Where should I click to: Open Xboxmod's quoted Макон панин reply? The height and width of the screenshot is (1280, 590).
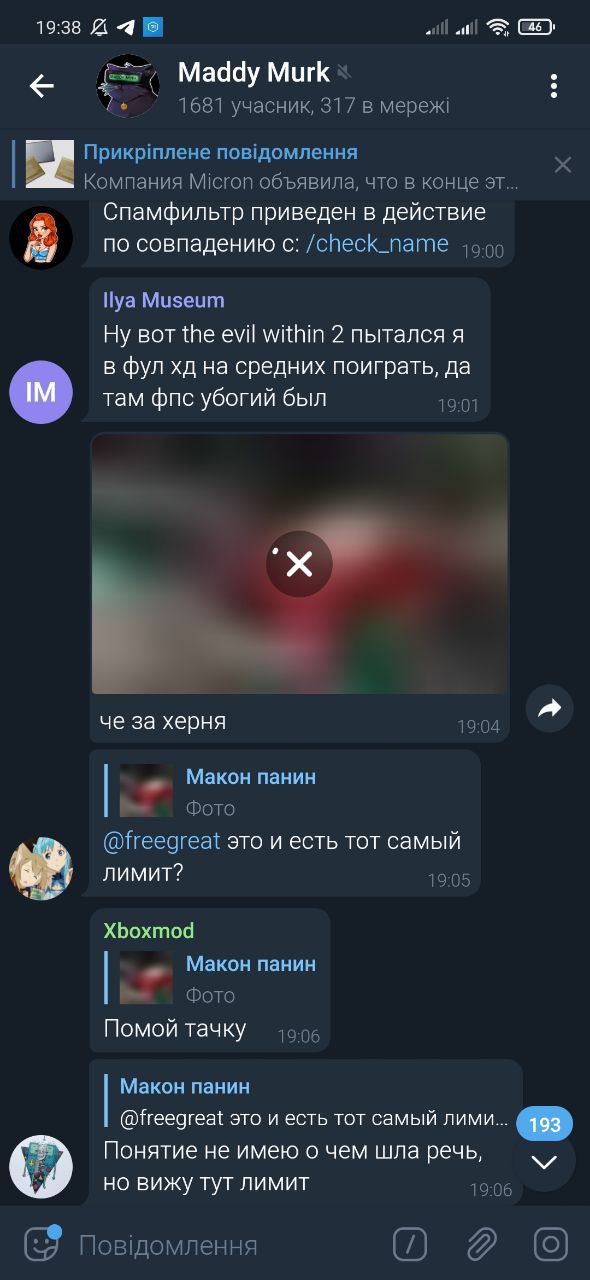215,979
